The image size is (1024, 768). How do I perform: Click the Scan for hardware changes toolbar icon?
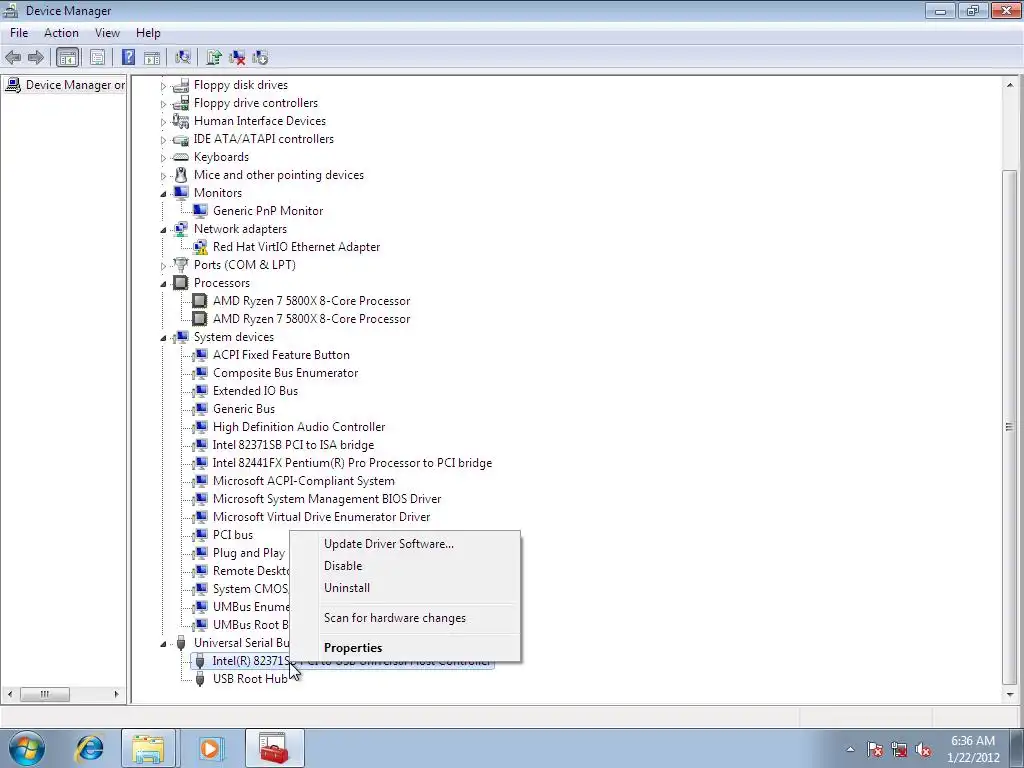pos(183,57)
